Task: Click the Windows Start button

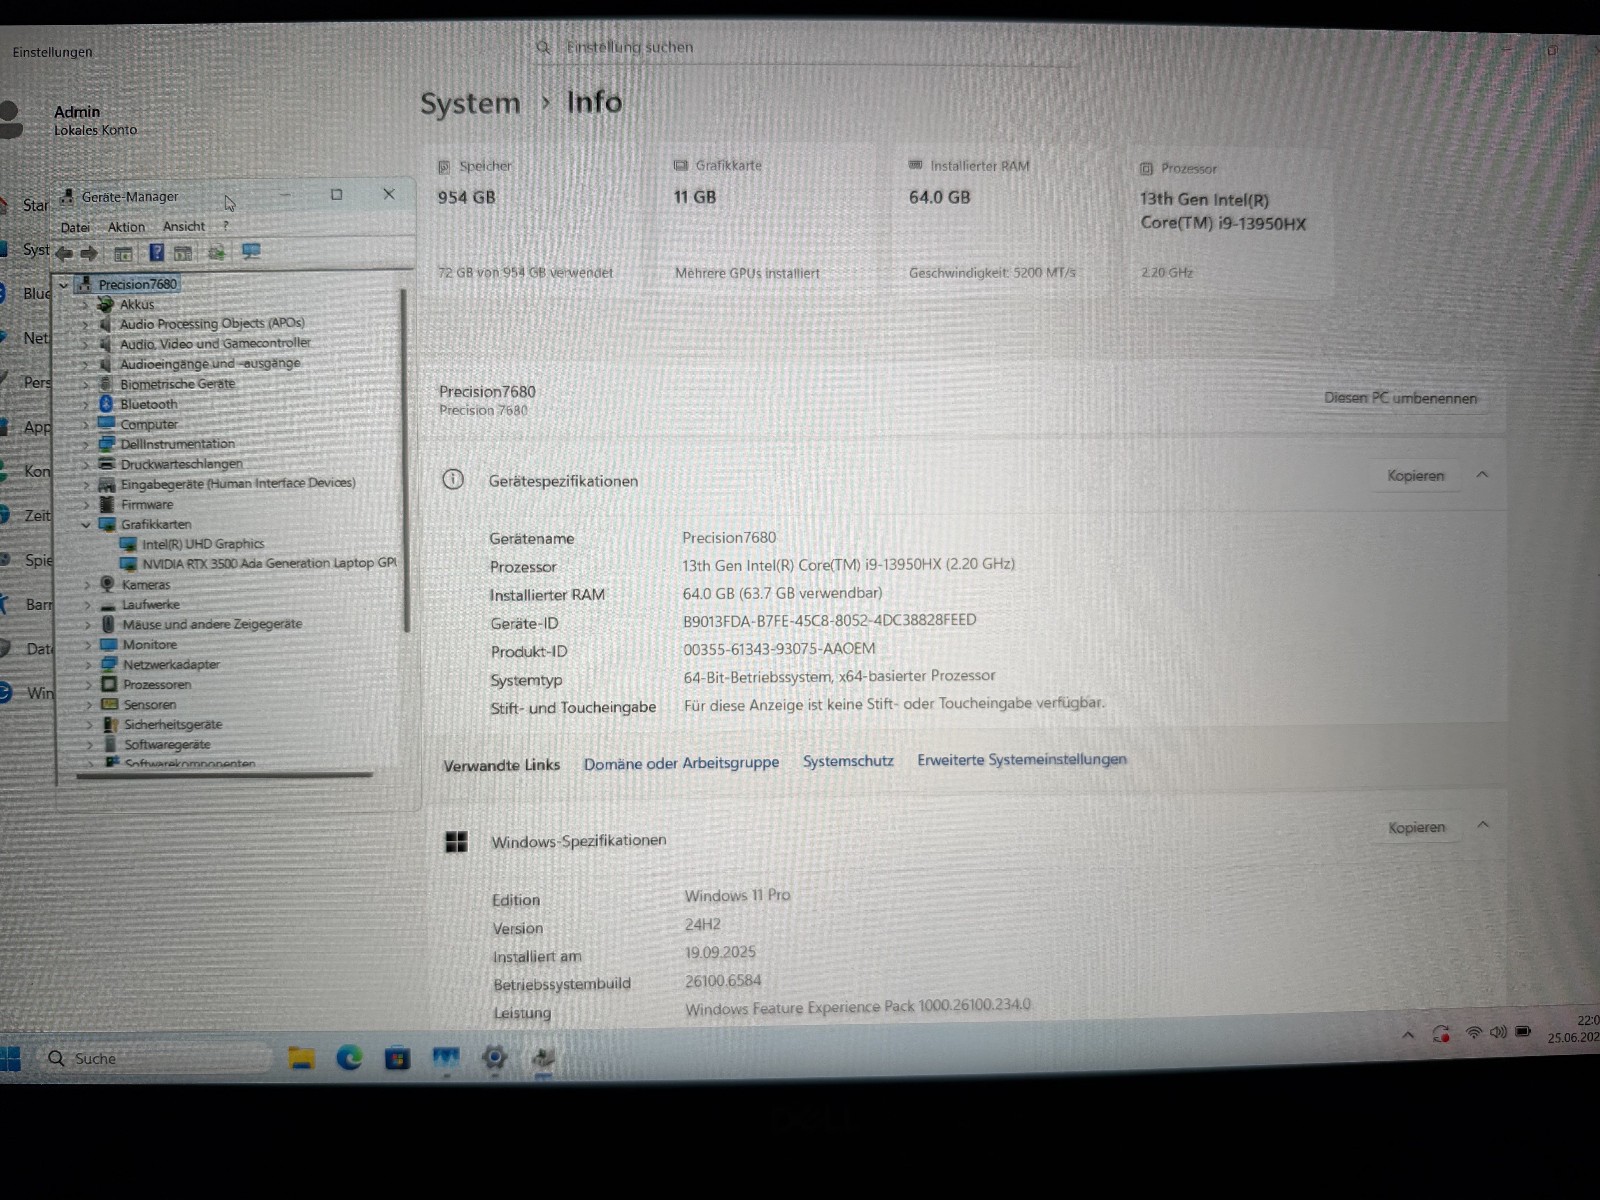Action: point(10,1059)
